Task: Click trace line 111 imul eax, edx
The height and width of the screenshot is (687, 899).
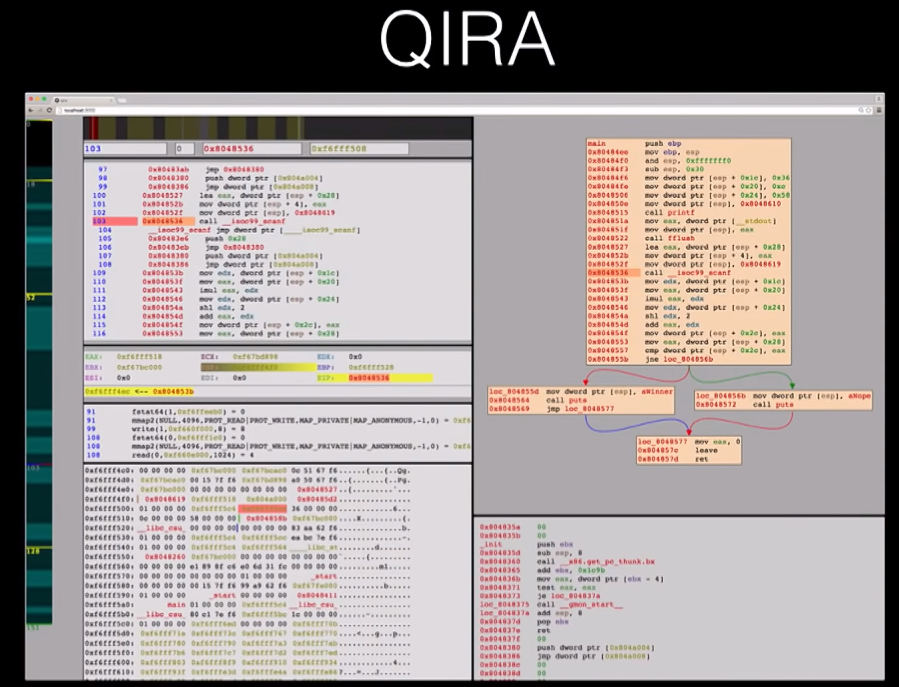Action: [174, 290]
